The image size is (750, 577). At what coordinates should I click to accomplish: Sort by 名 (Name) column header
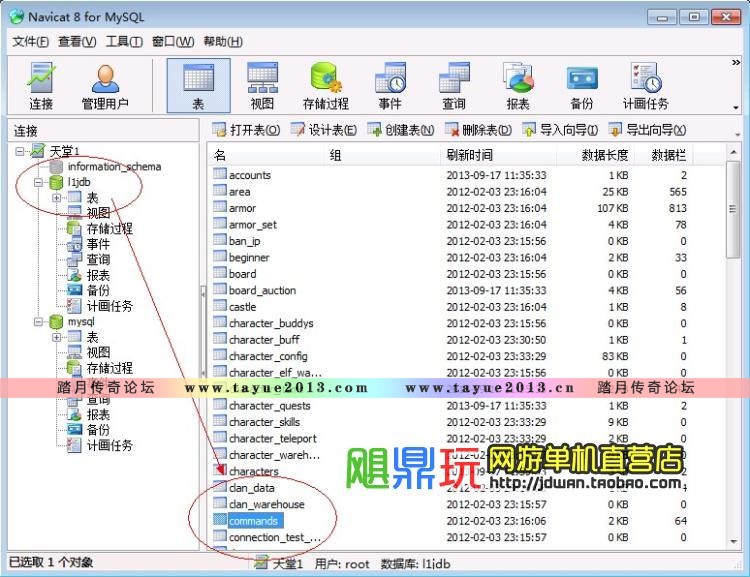coord(267,155)
